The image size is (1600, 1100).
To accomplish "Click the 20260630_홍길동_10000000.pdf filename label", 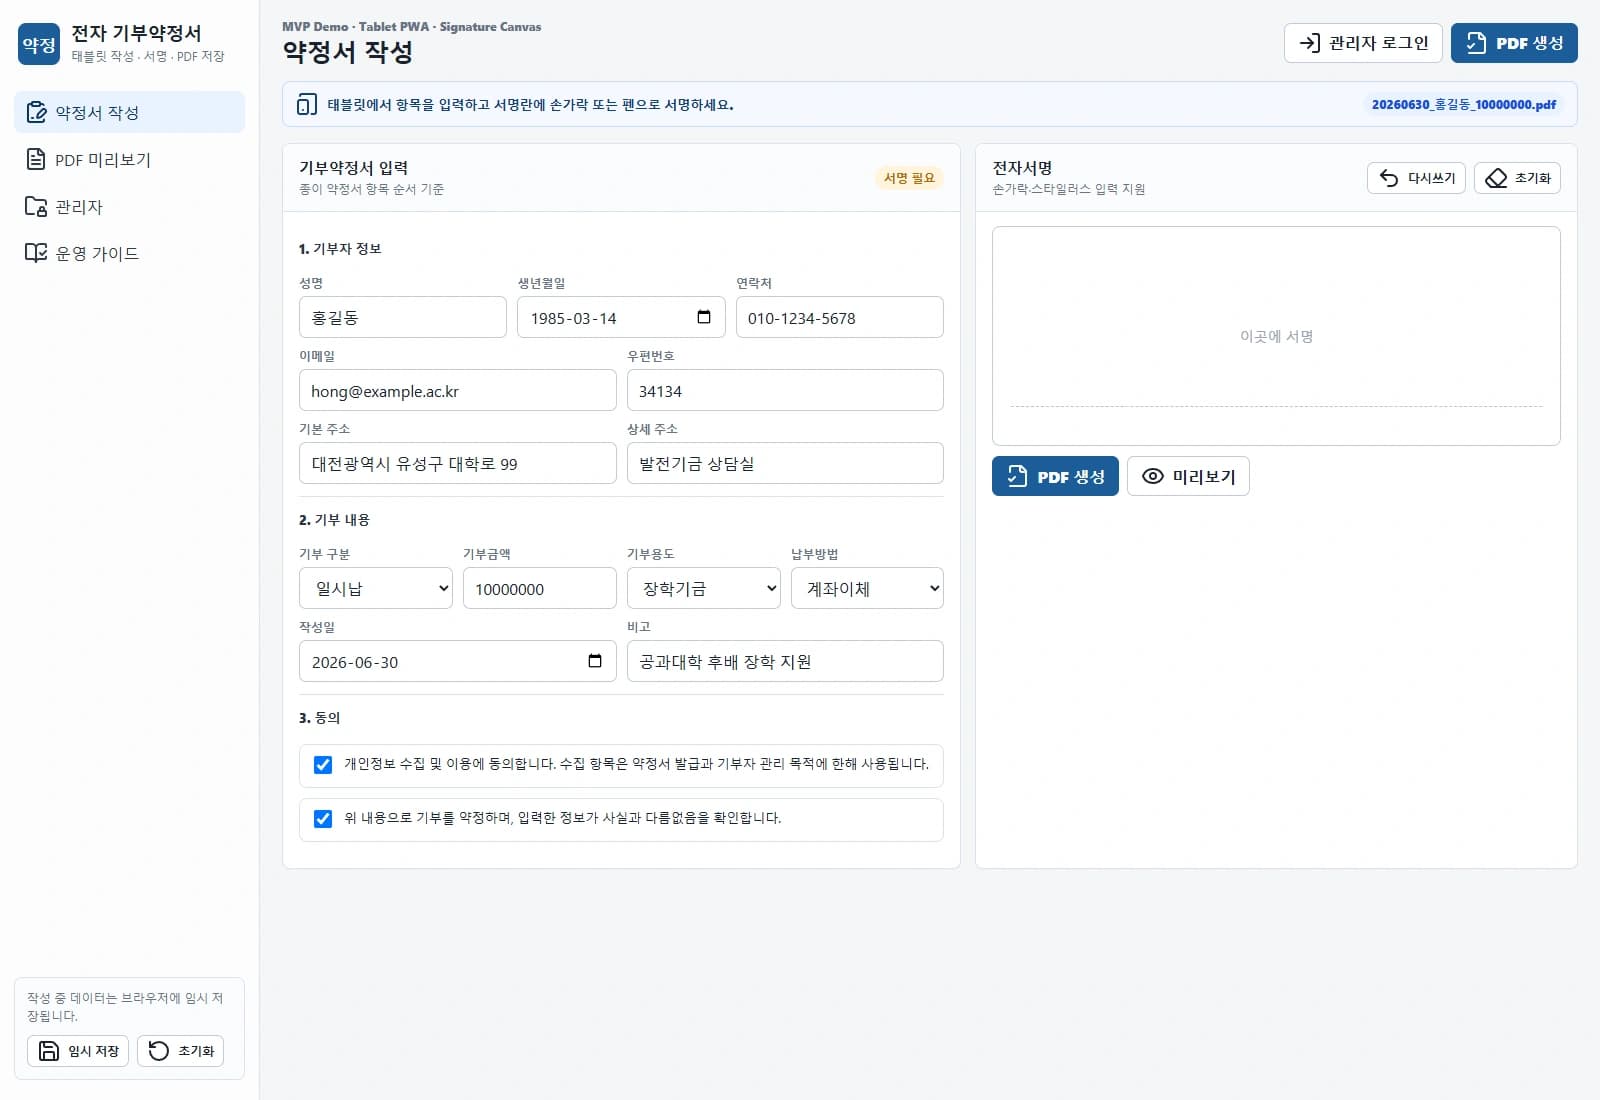I will pyautogui.click(x=1464, y=104).
